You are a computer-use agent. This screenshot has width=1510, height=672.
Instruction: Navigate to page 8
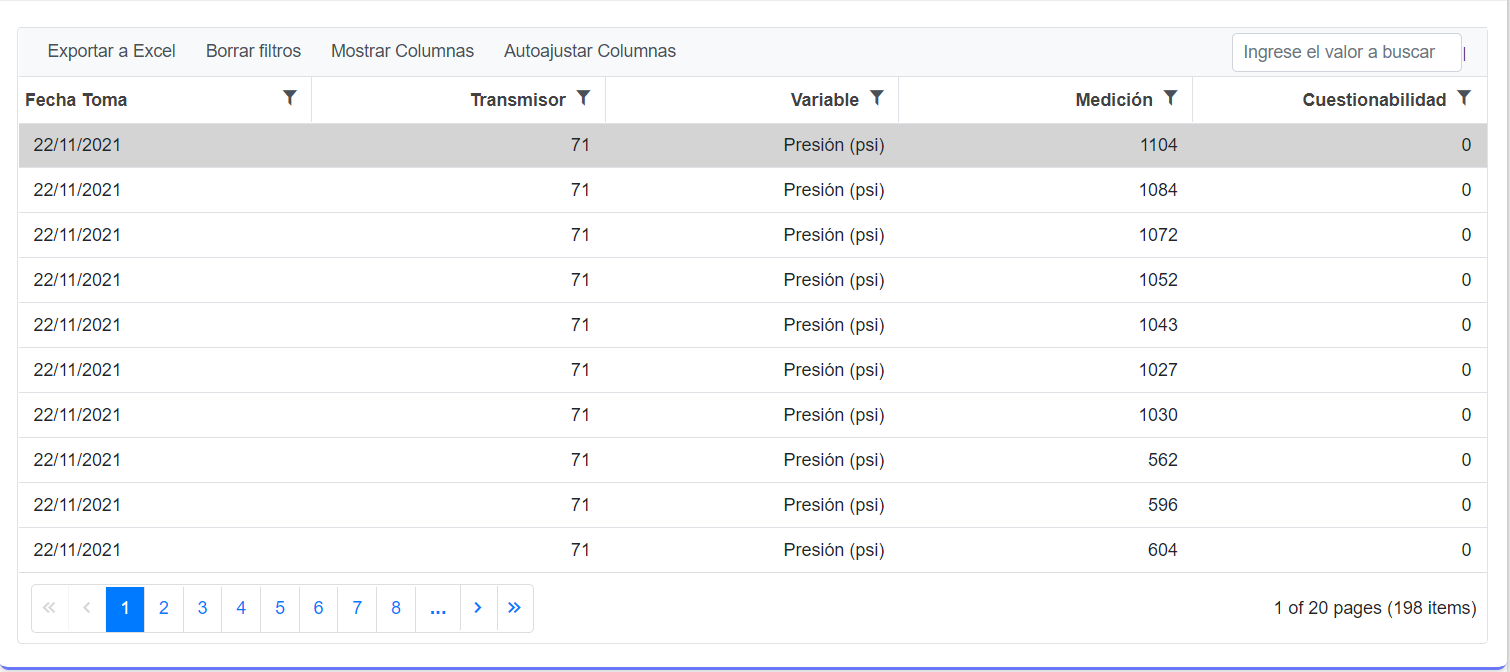tap(396, 608)
